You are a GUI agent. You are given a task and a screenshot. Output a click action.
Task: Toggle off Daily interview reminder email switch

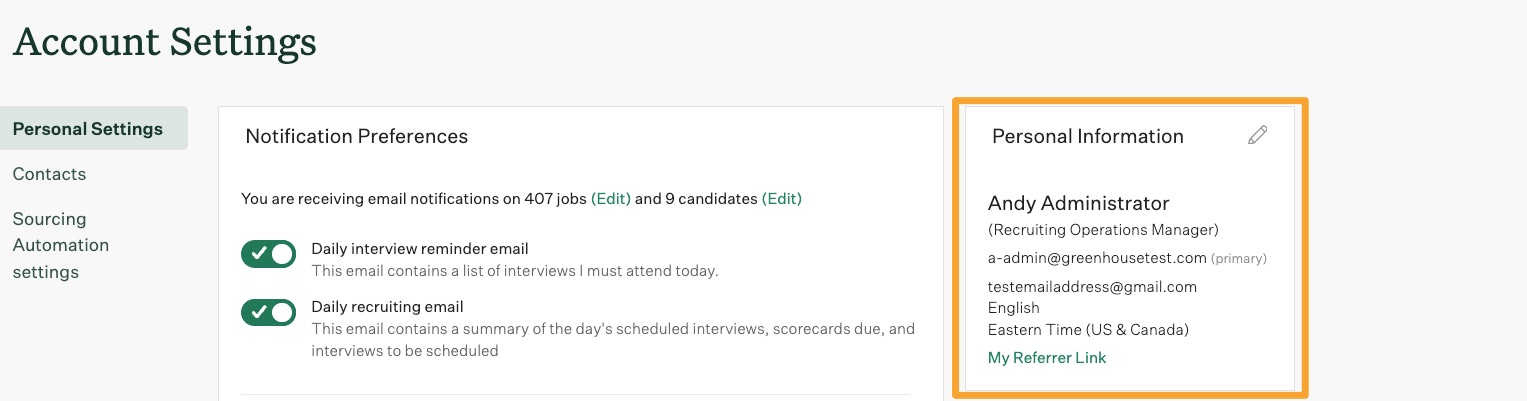pyautogui.click(x=269, y=254)
